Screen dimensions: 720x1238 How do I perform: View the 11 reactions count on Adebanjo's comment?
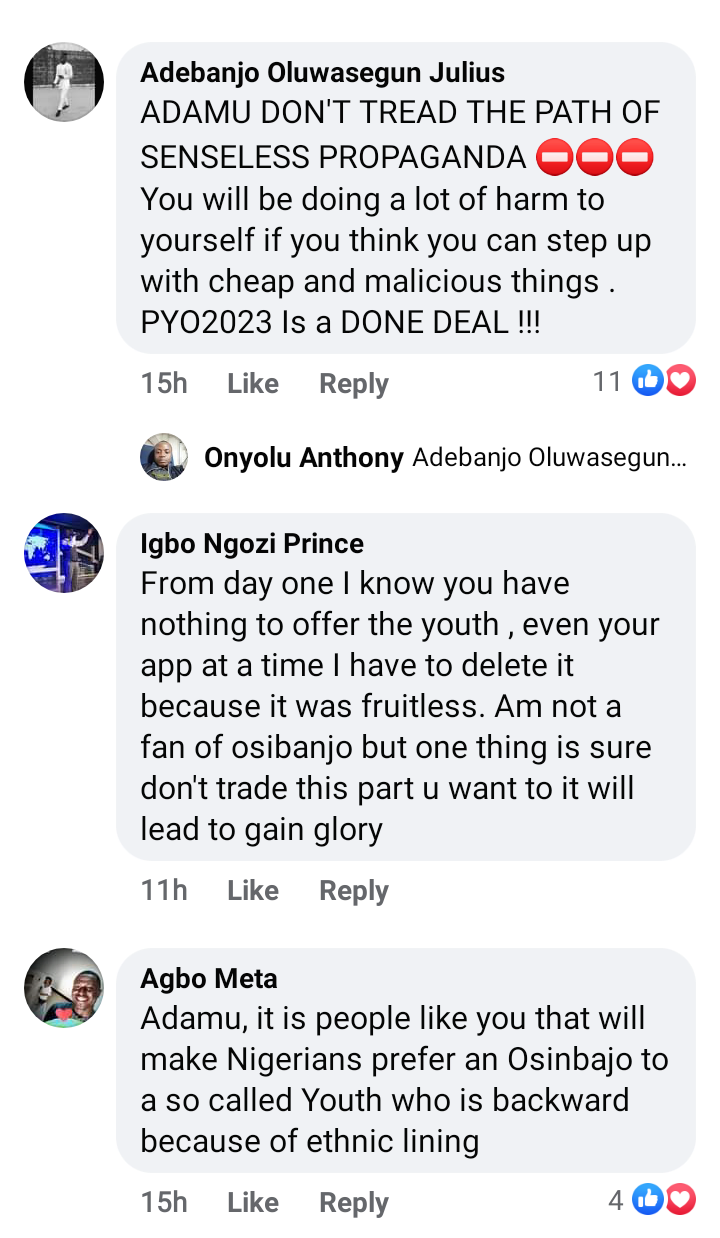pyautogui.click(x=607, y=381)
